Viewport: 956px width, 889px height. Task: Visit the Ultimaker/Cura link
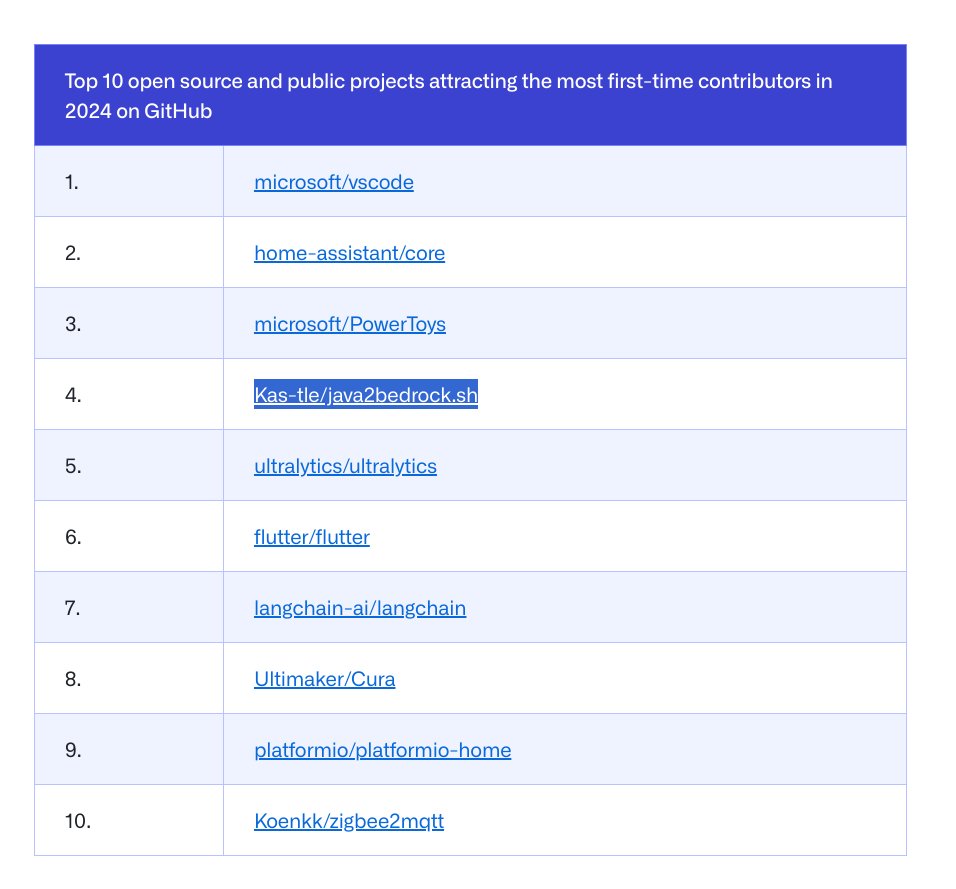(324, 679)
